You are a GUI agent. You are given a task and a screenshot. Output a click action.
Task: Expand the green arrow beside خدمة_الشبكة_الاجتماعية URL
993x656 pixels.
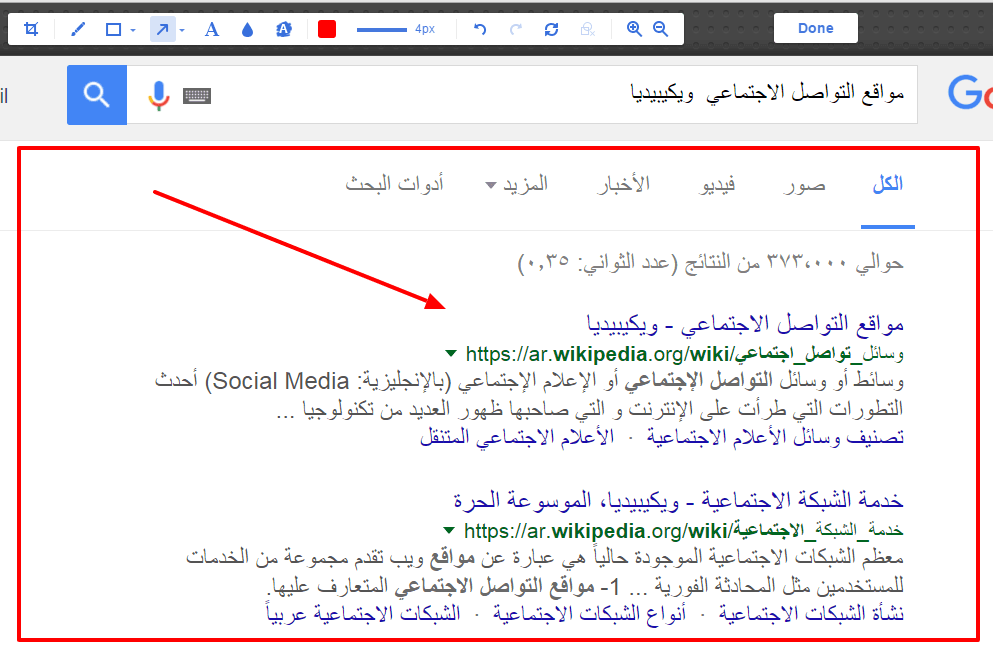[449, 530]
